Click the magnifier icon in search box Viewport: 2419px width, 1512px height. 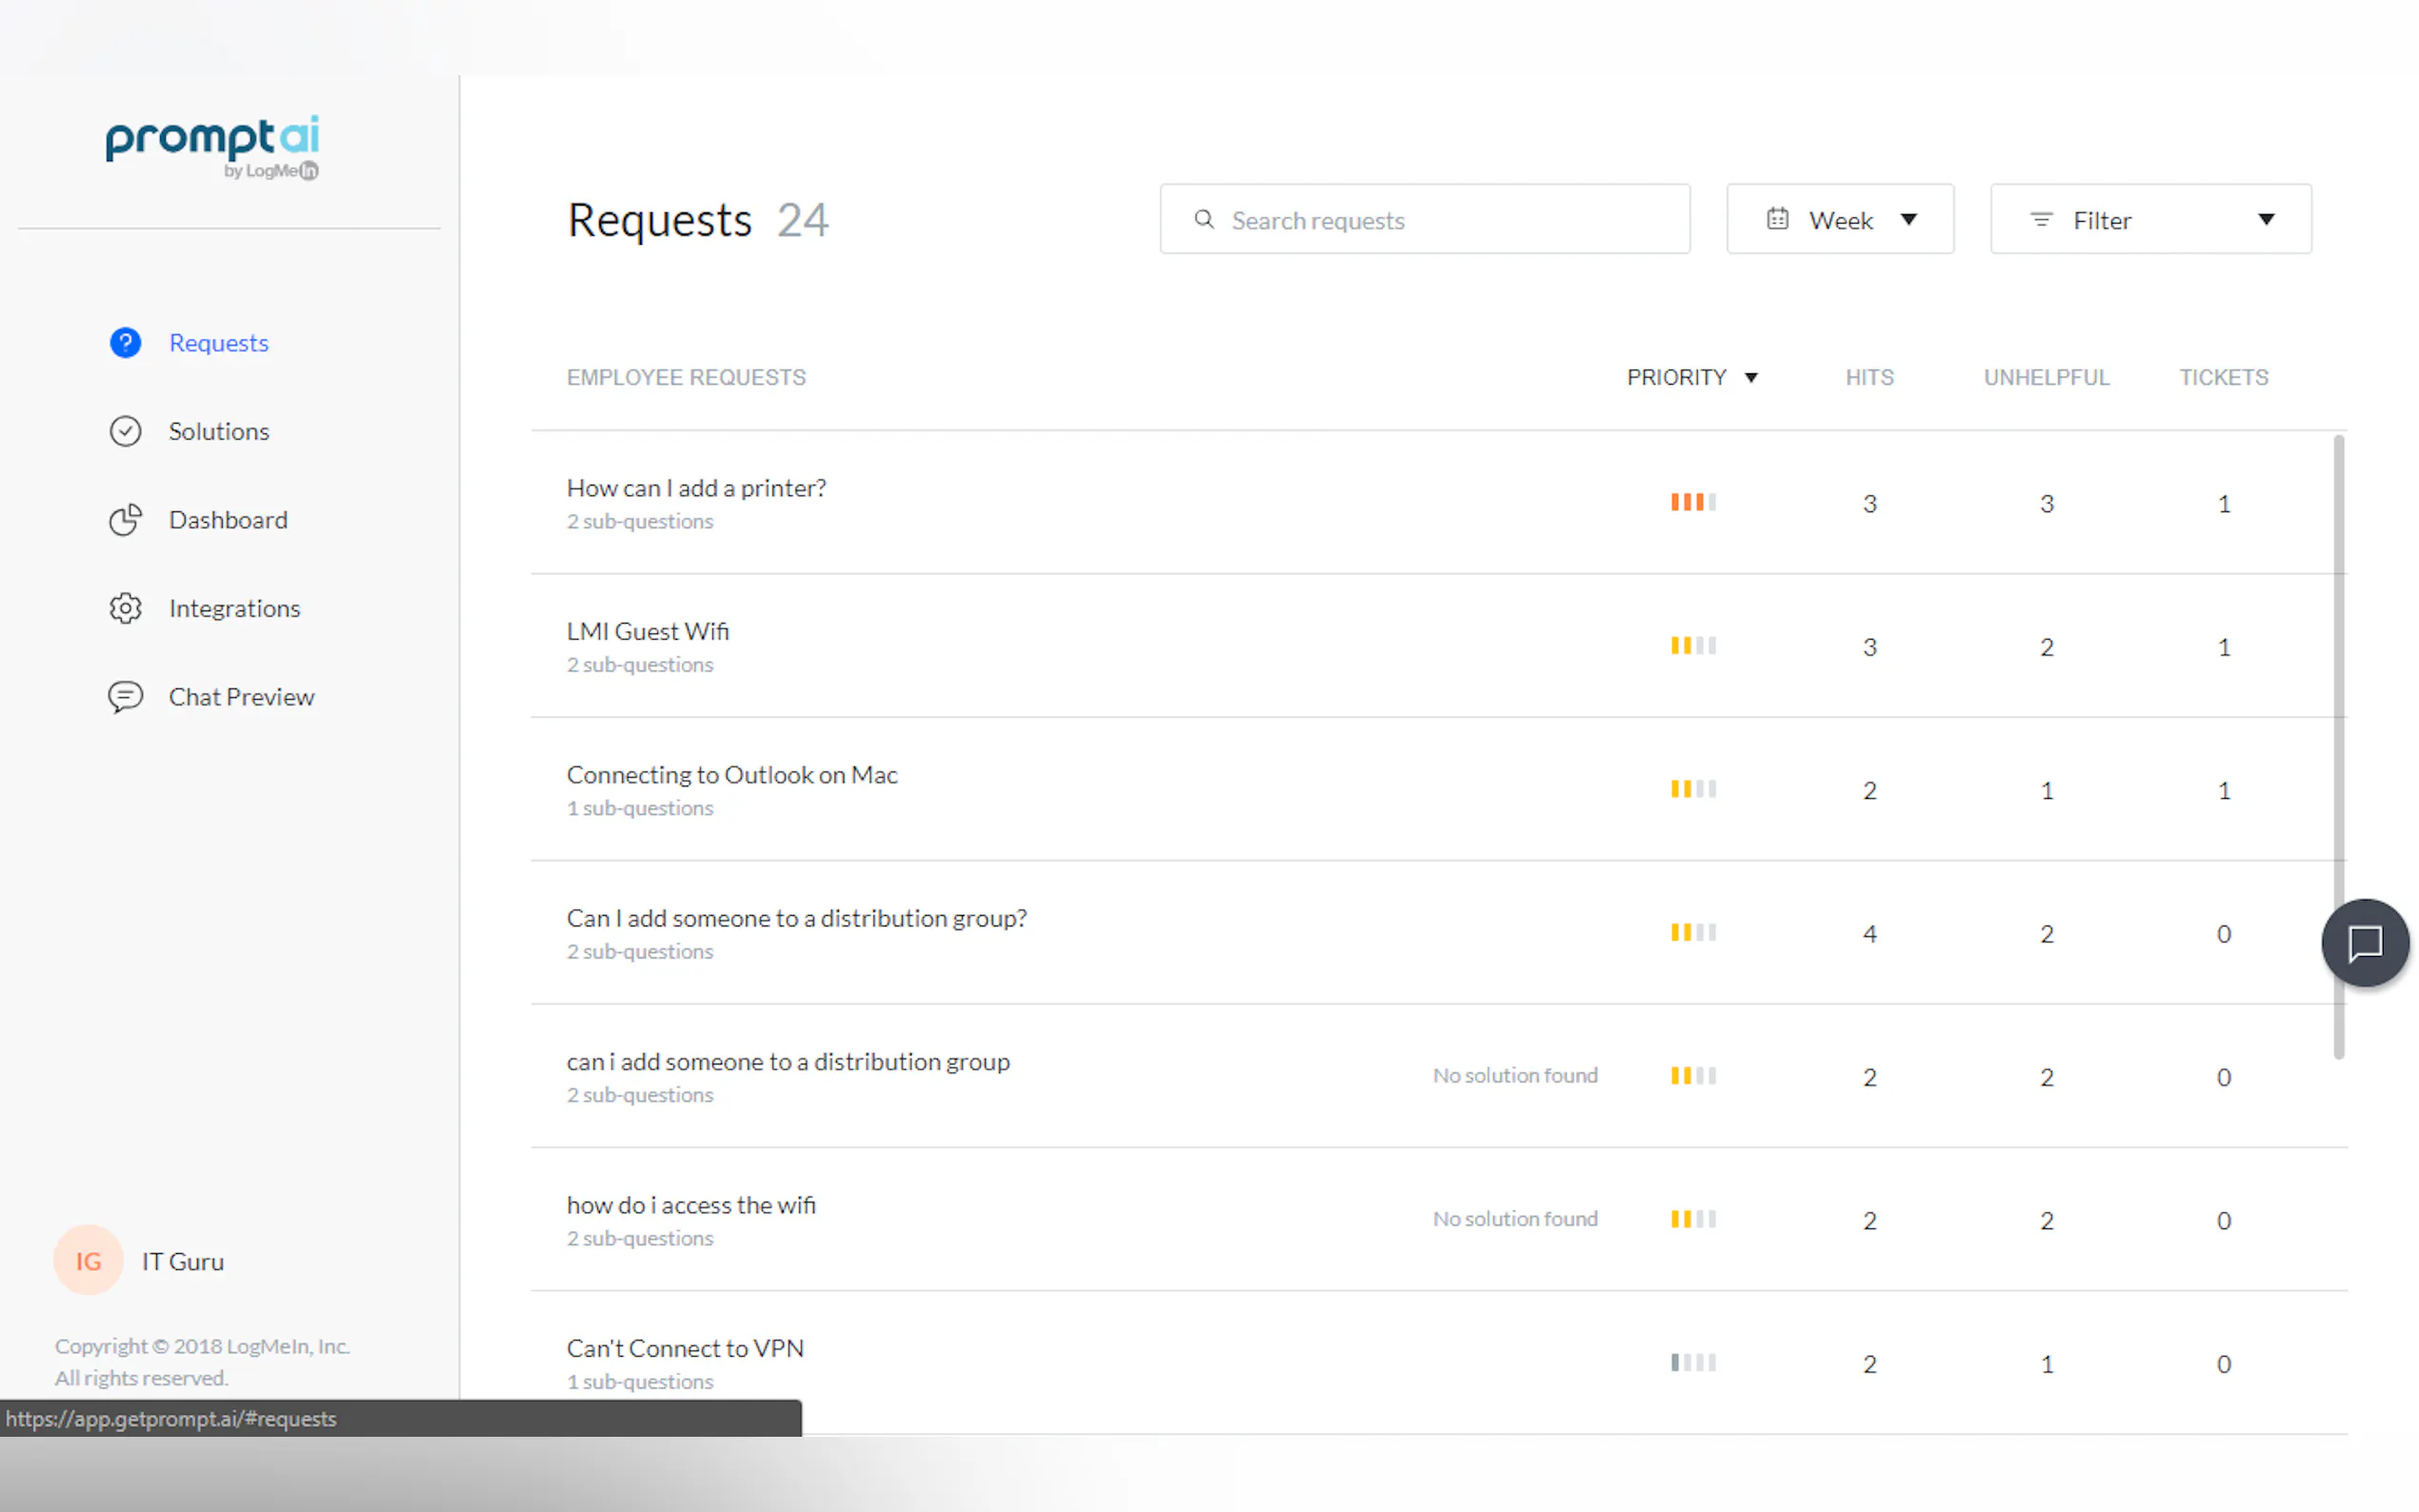(1204, 219)
